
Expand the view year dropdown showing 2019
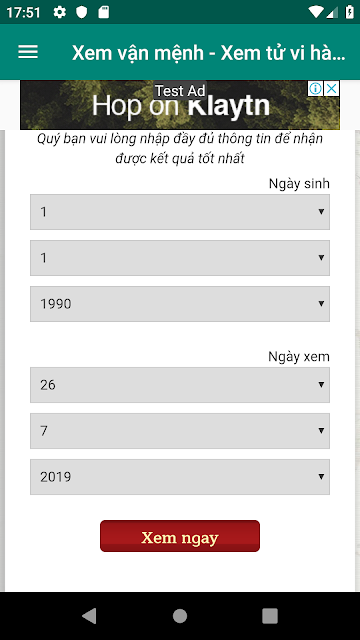click(180, 477)
